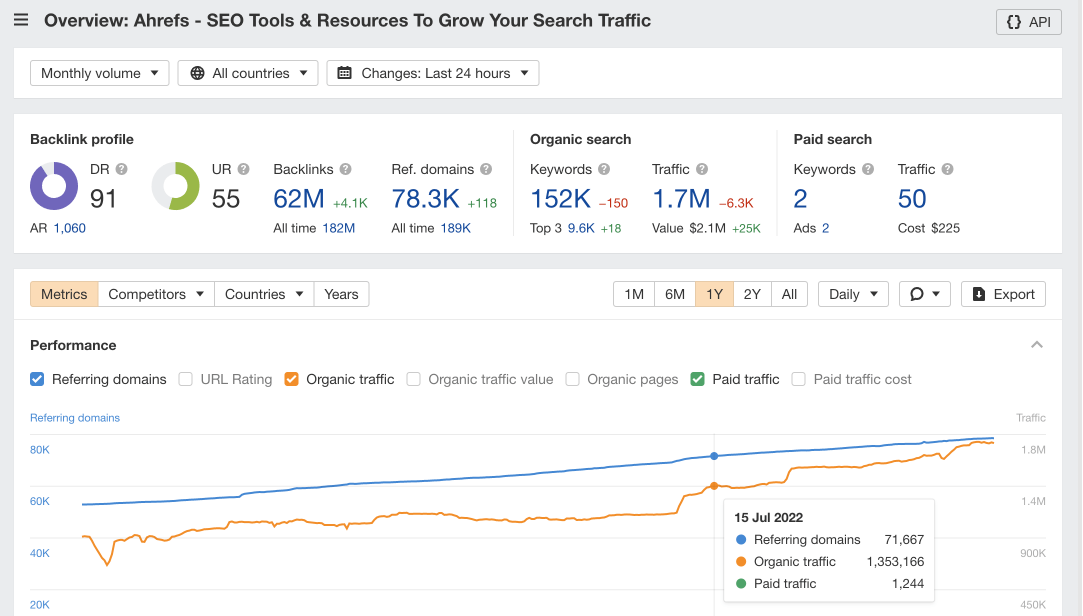Screen dimensions: 1083x616
Task: Open the Monthly volume dropdown
Action: click(99, 73)
